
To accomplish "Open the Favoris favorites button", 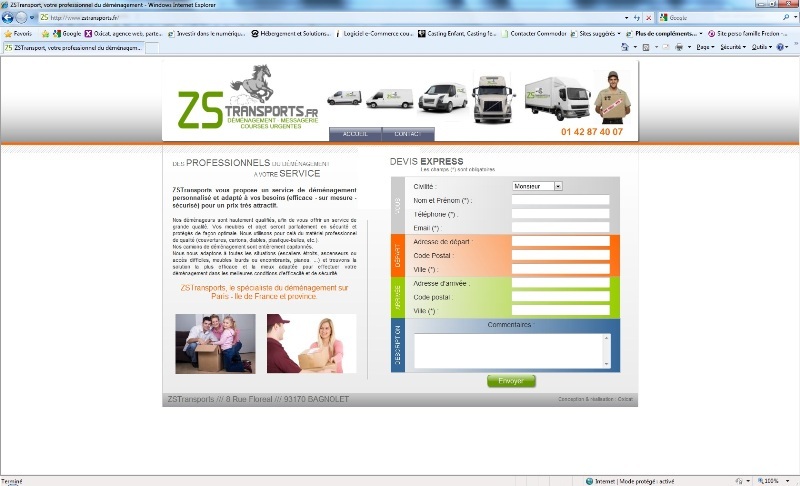I will click(18, 34).
